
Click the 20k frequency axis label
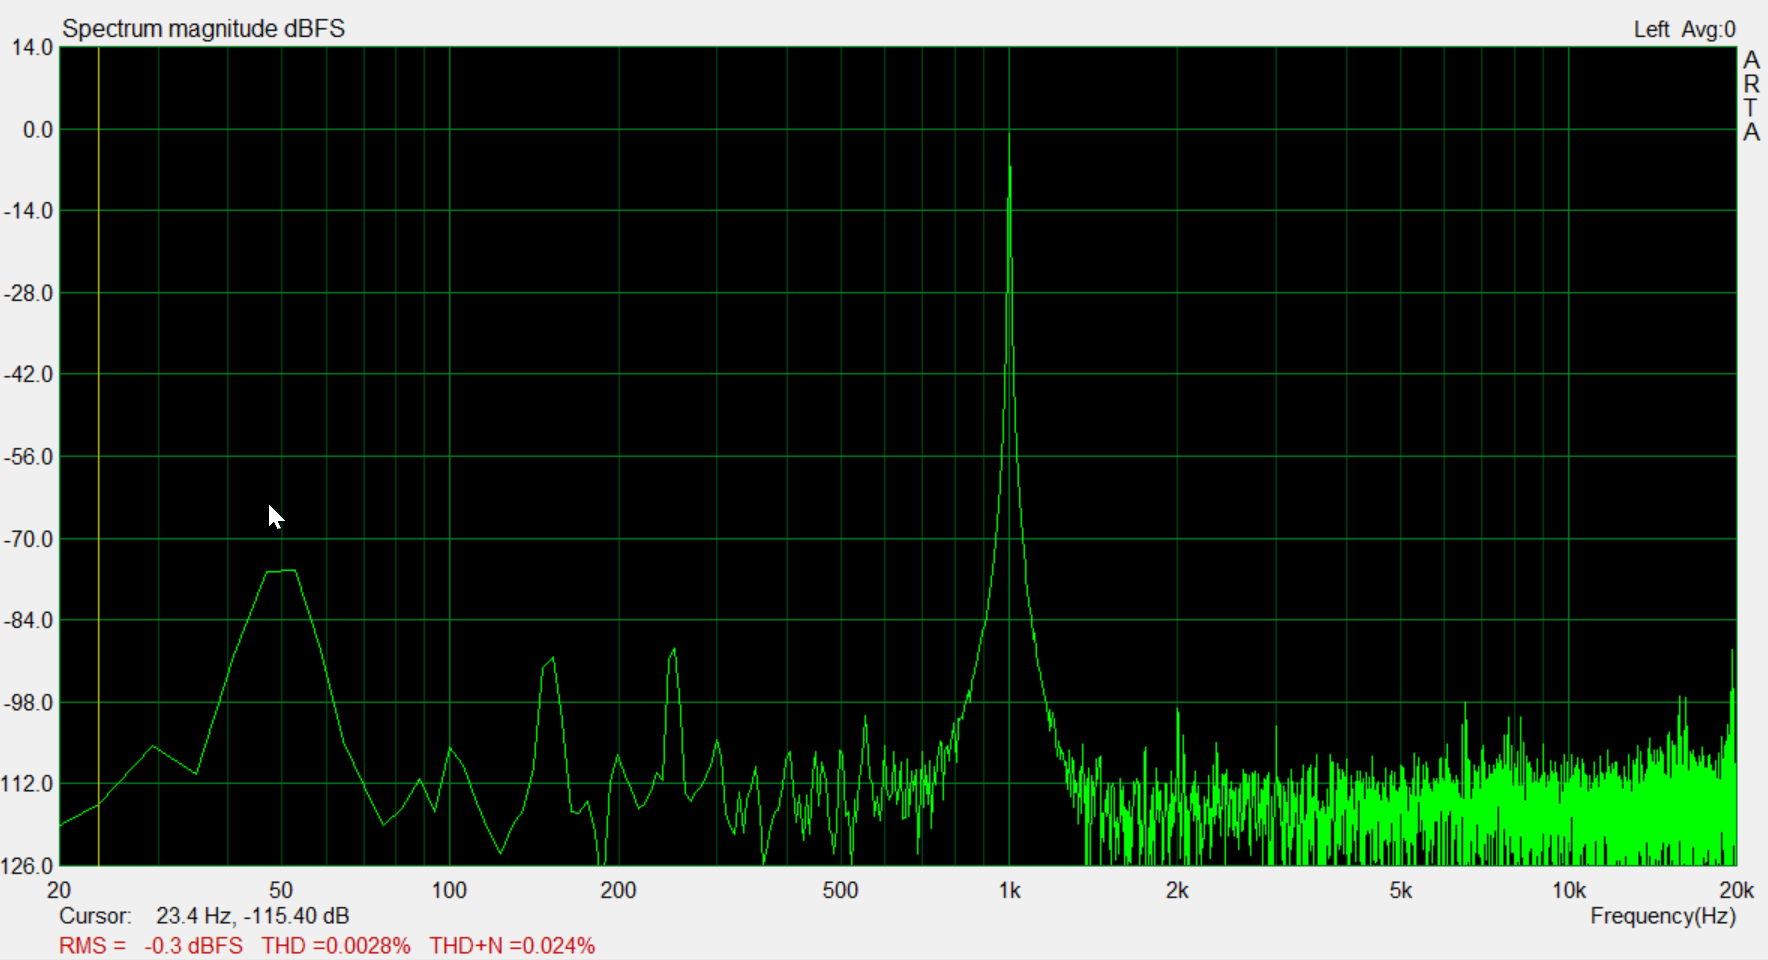coord(1736,890)
